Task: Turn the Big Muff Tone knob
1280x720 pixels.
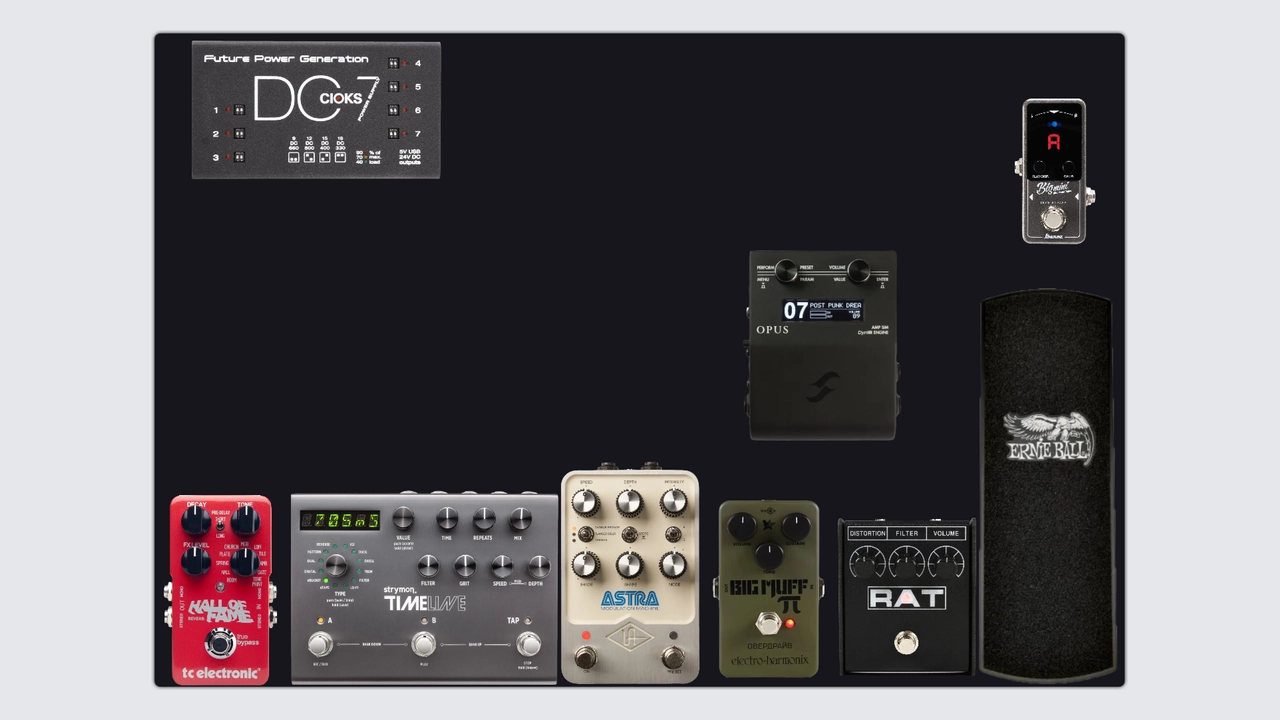Action: tap(769, 556)
